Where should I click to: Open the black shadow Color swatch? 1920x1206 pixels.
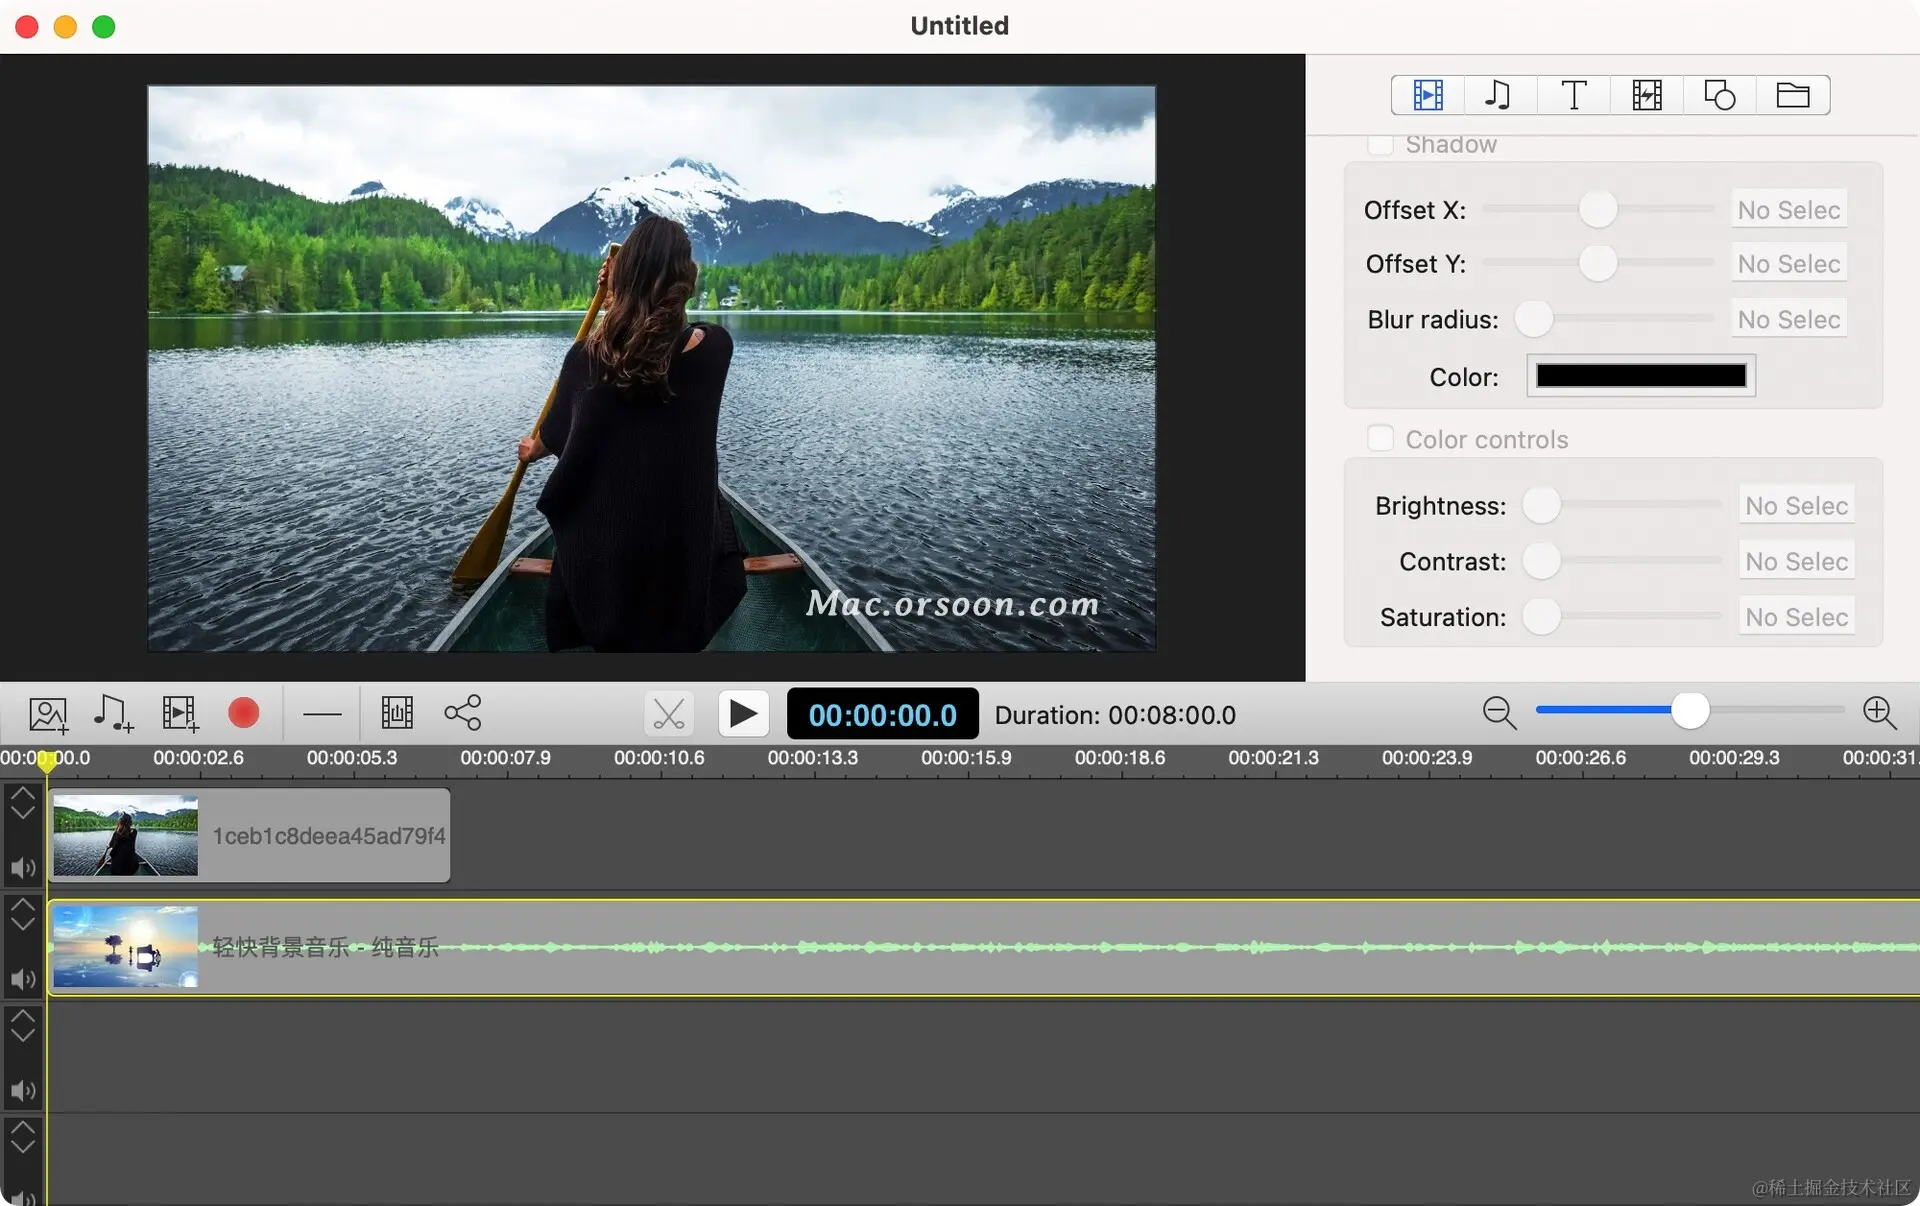[1640, 376]
